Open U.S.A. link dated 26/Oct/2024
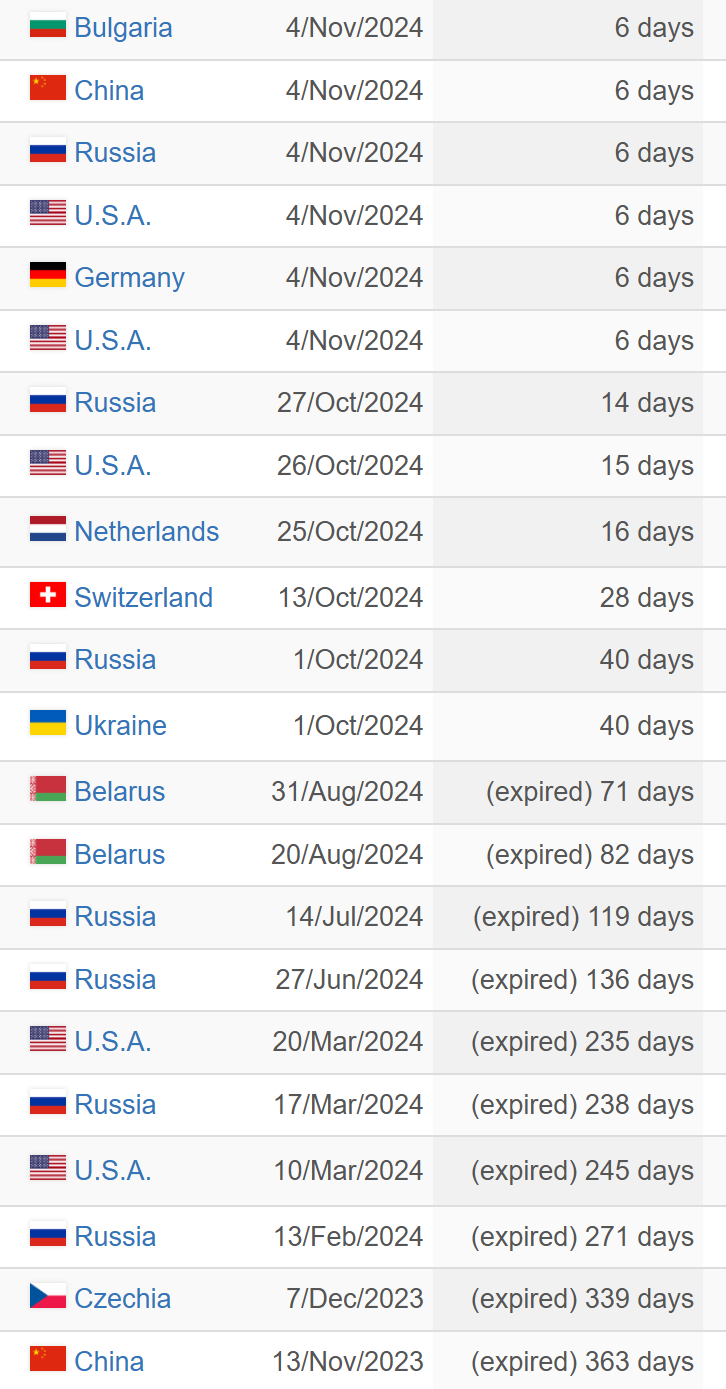The height and width of the screenshot is (1389, 726). click(x=113, y=465)
